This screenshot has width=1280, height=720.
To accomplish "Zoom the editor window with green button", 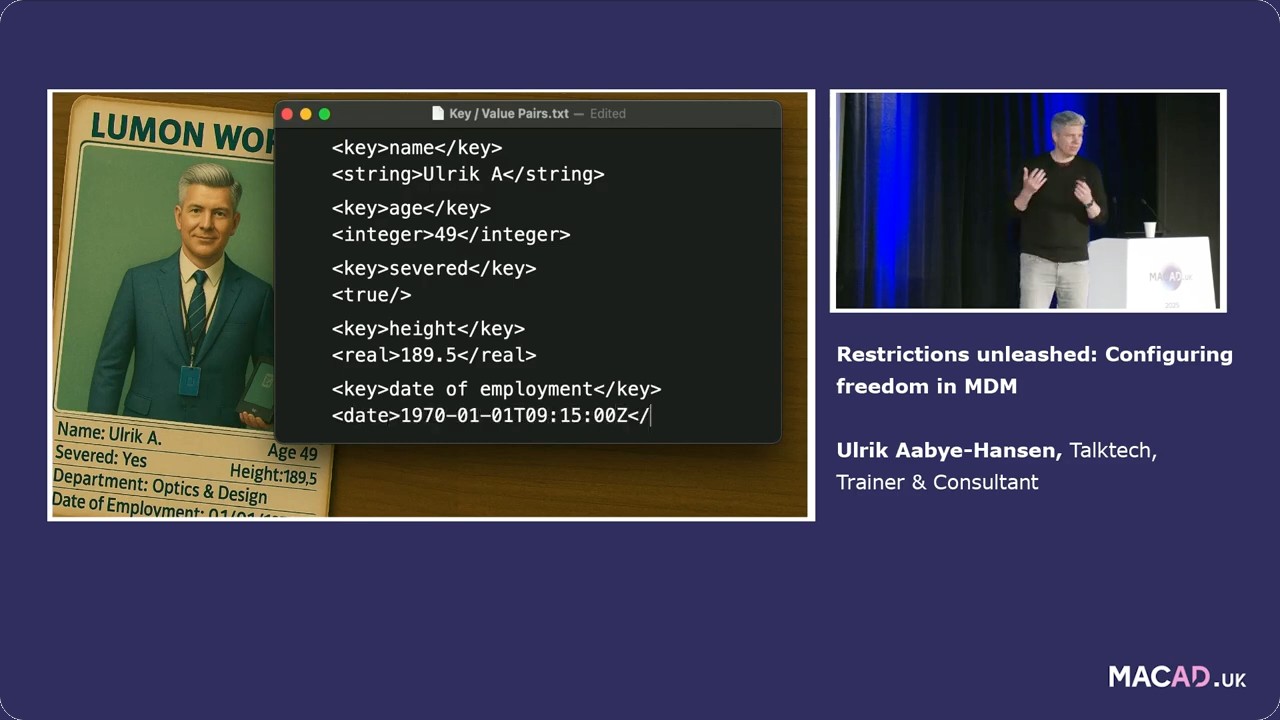I will (324, 114).
